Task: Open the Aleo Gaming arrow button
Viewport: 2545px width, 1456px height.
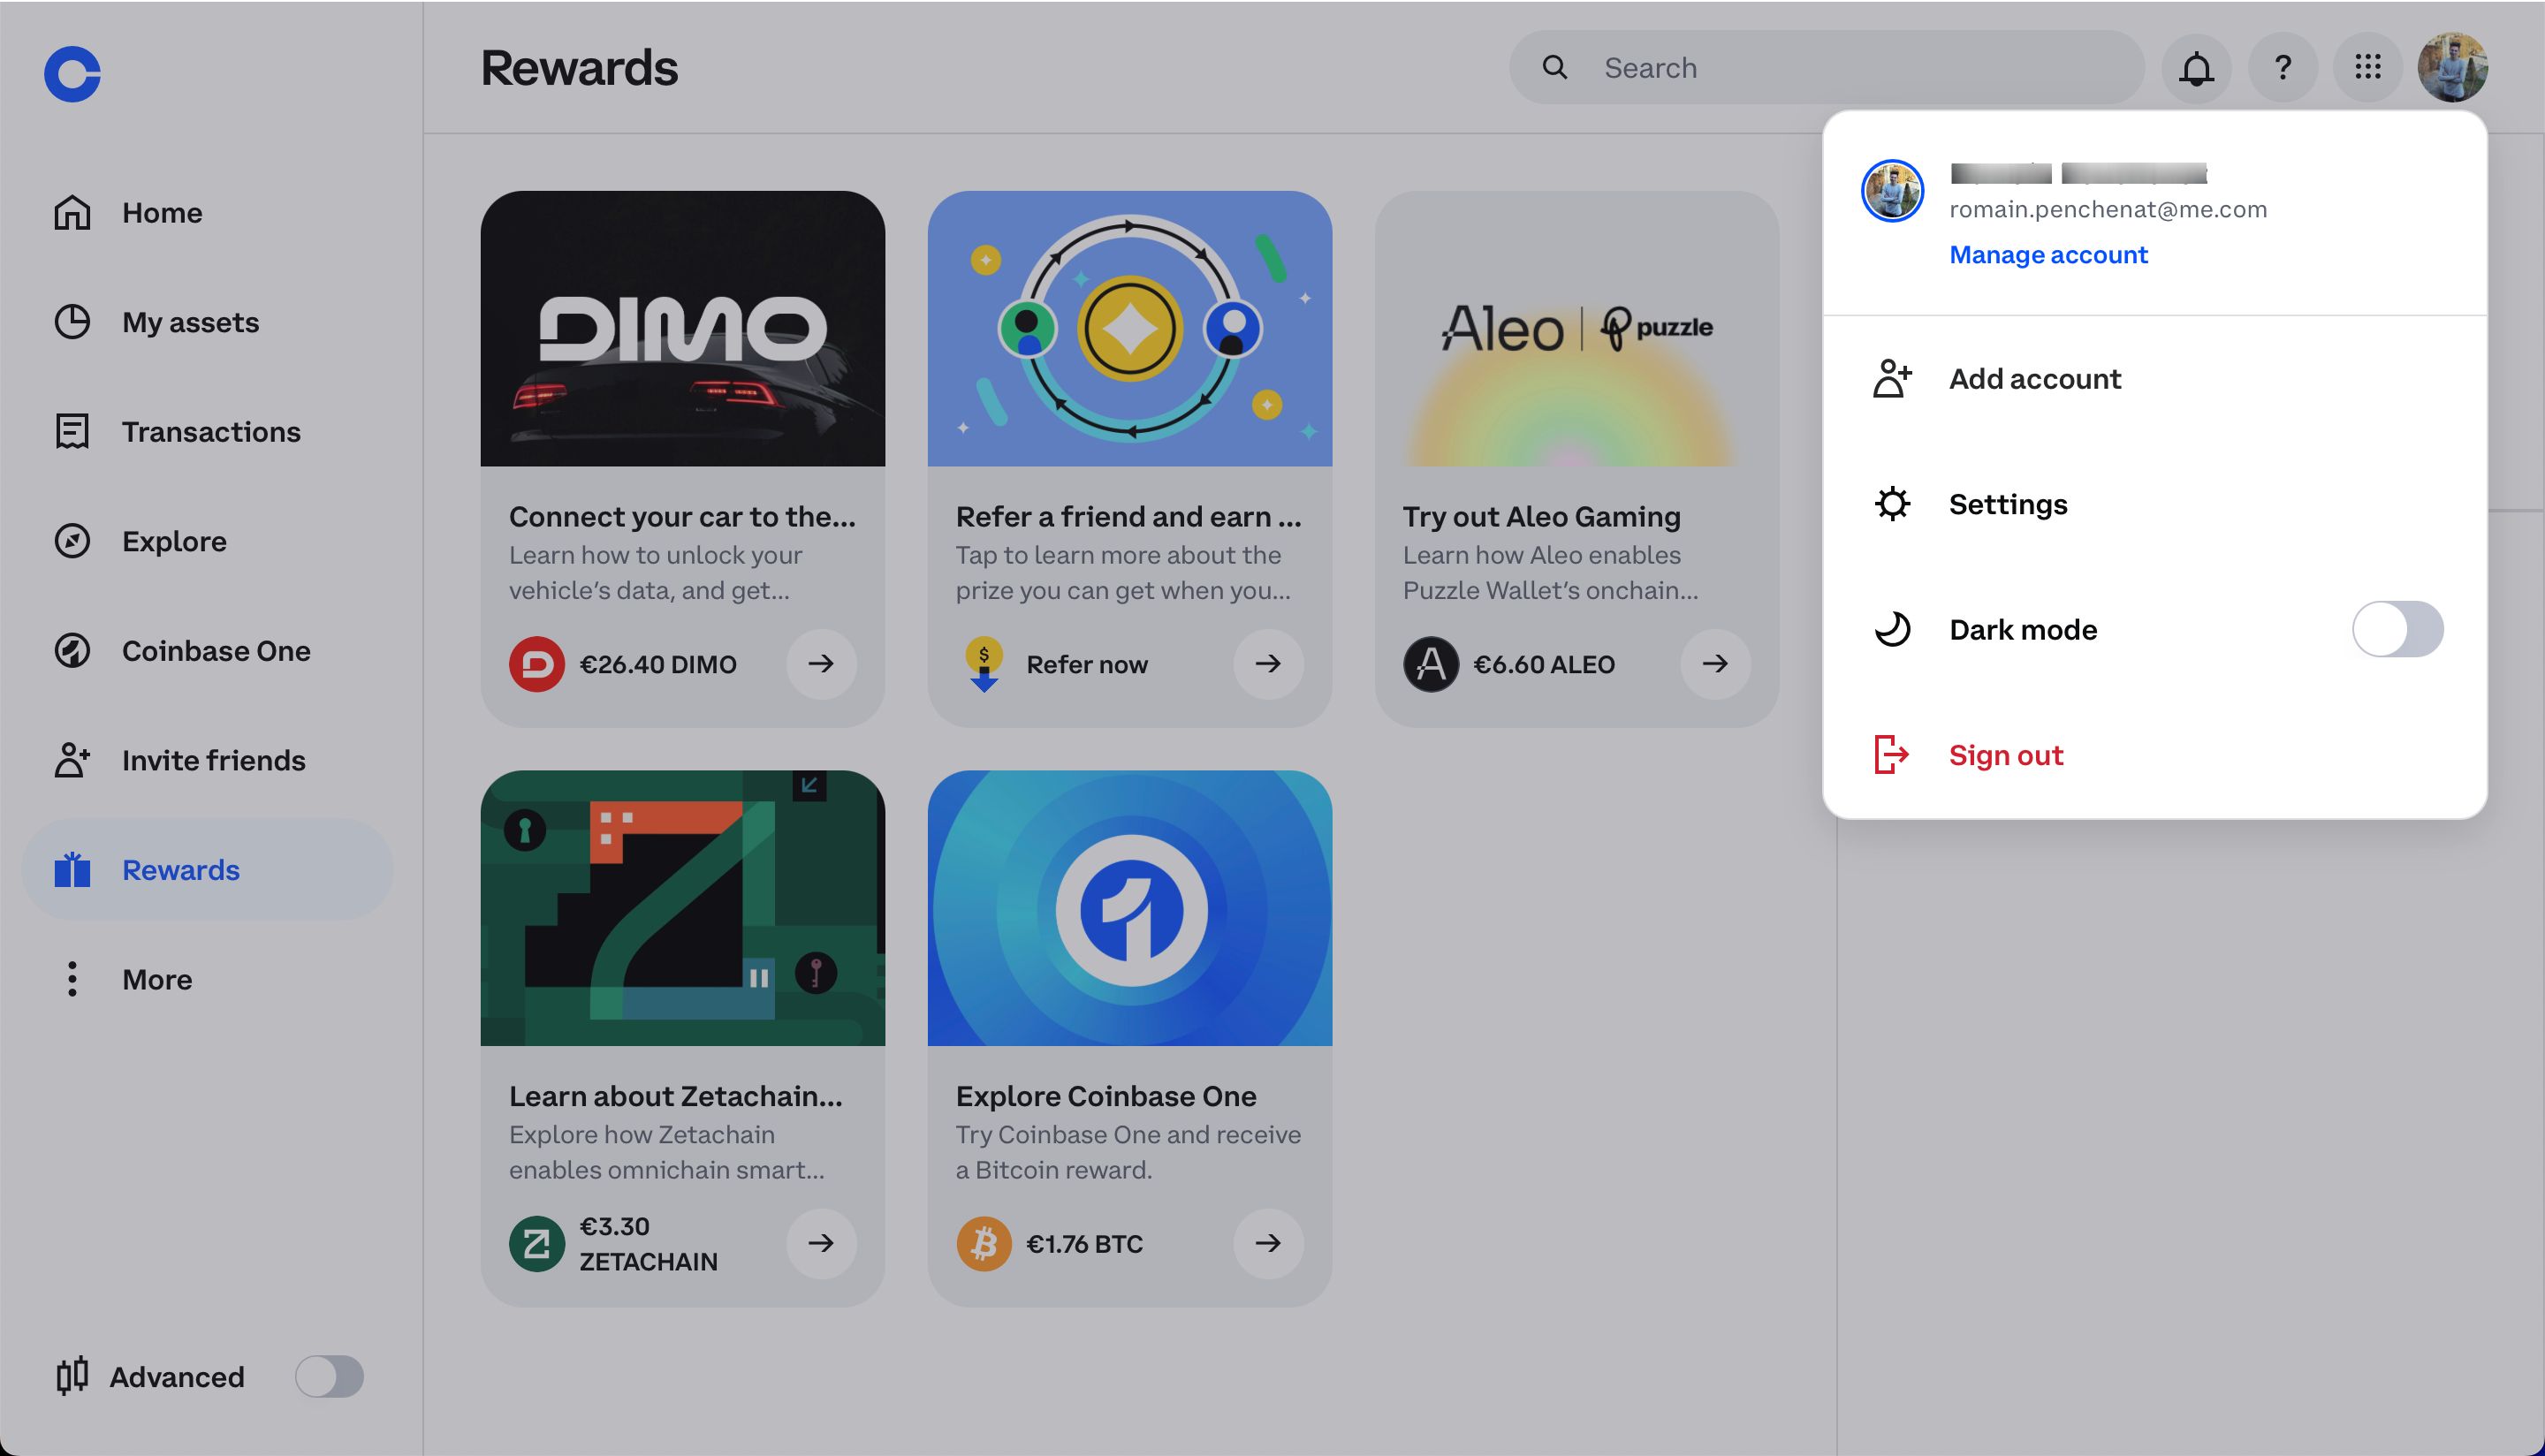Action: coord(1715,663)
